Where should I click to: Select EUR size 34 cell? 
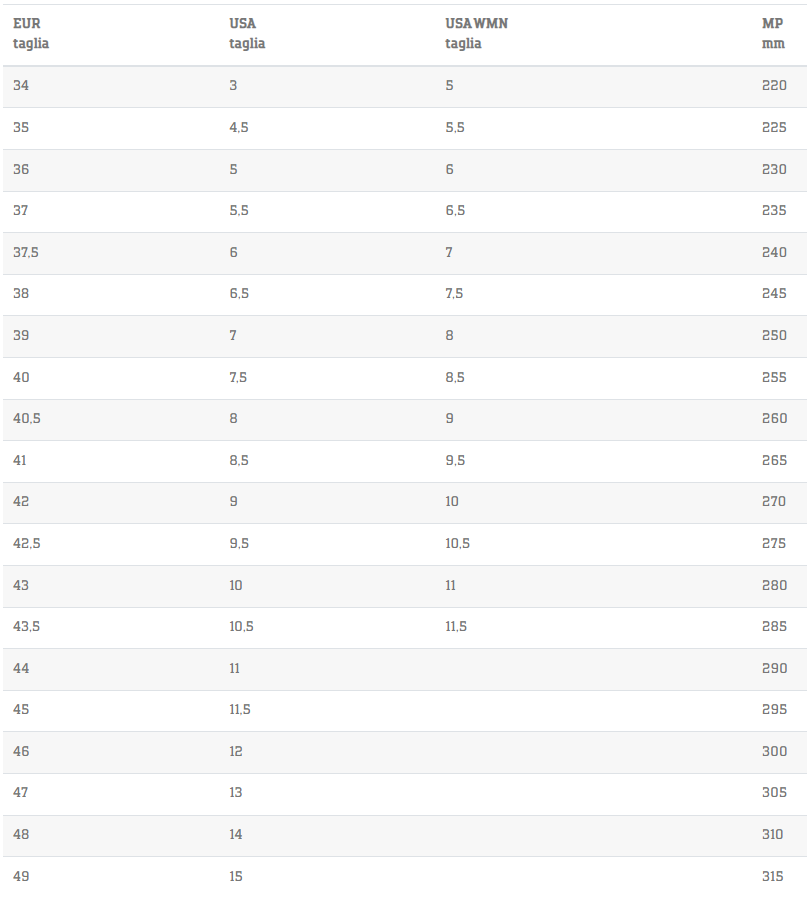coord(21,86)
